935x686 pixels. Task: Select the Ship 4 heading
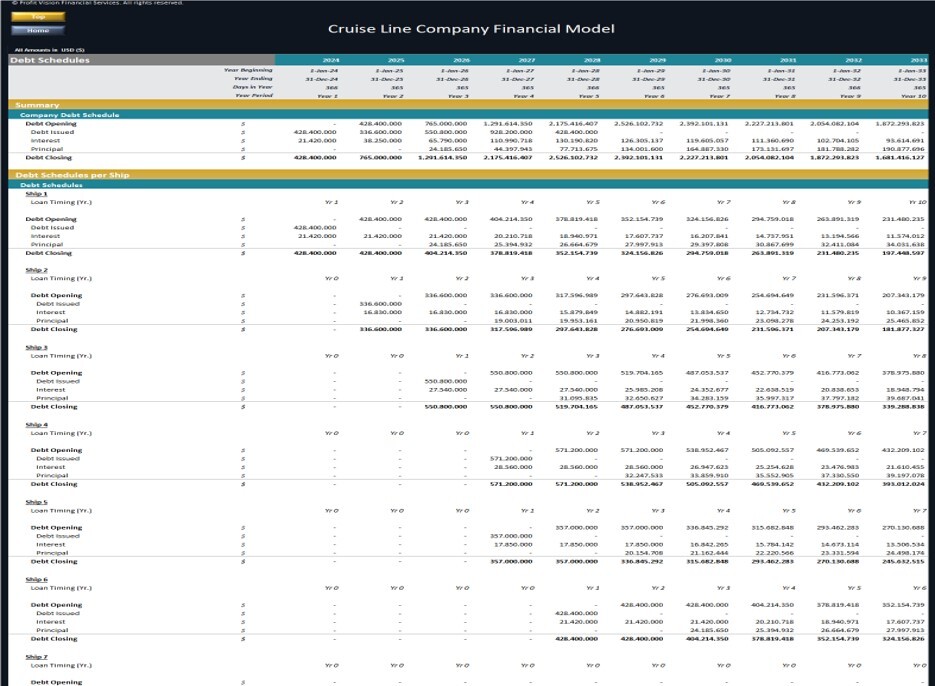36,425
